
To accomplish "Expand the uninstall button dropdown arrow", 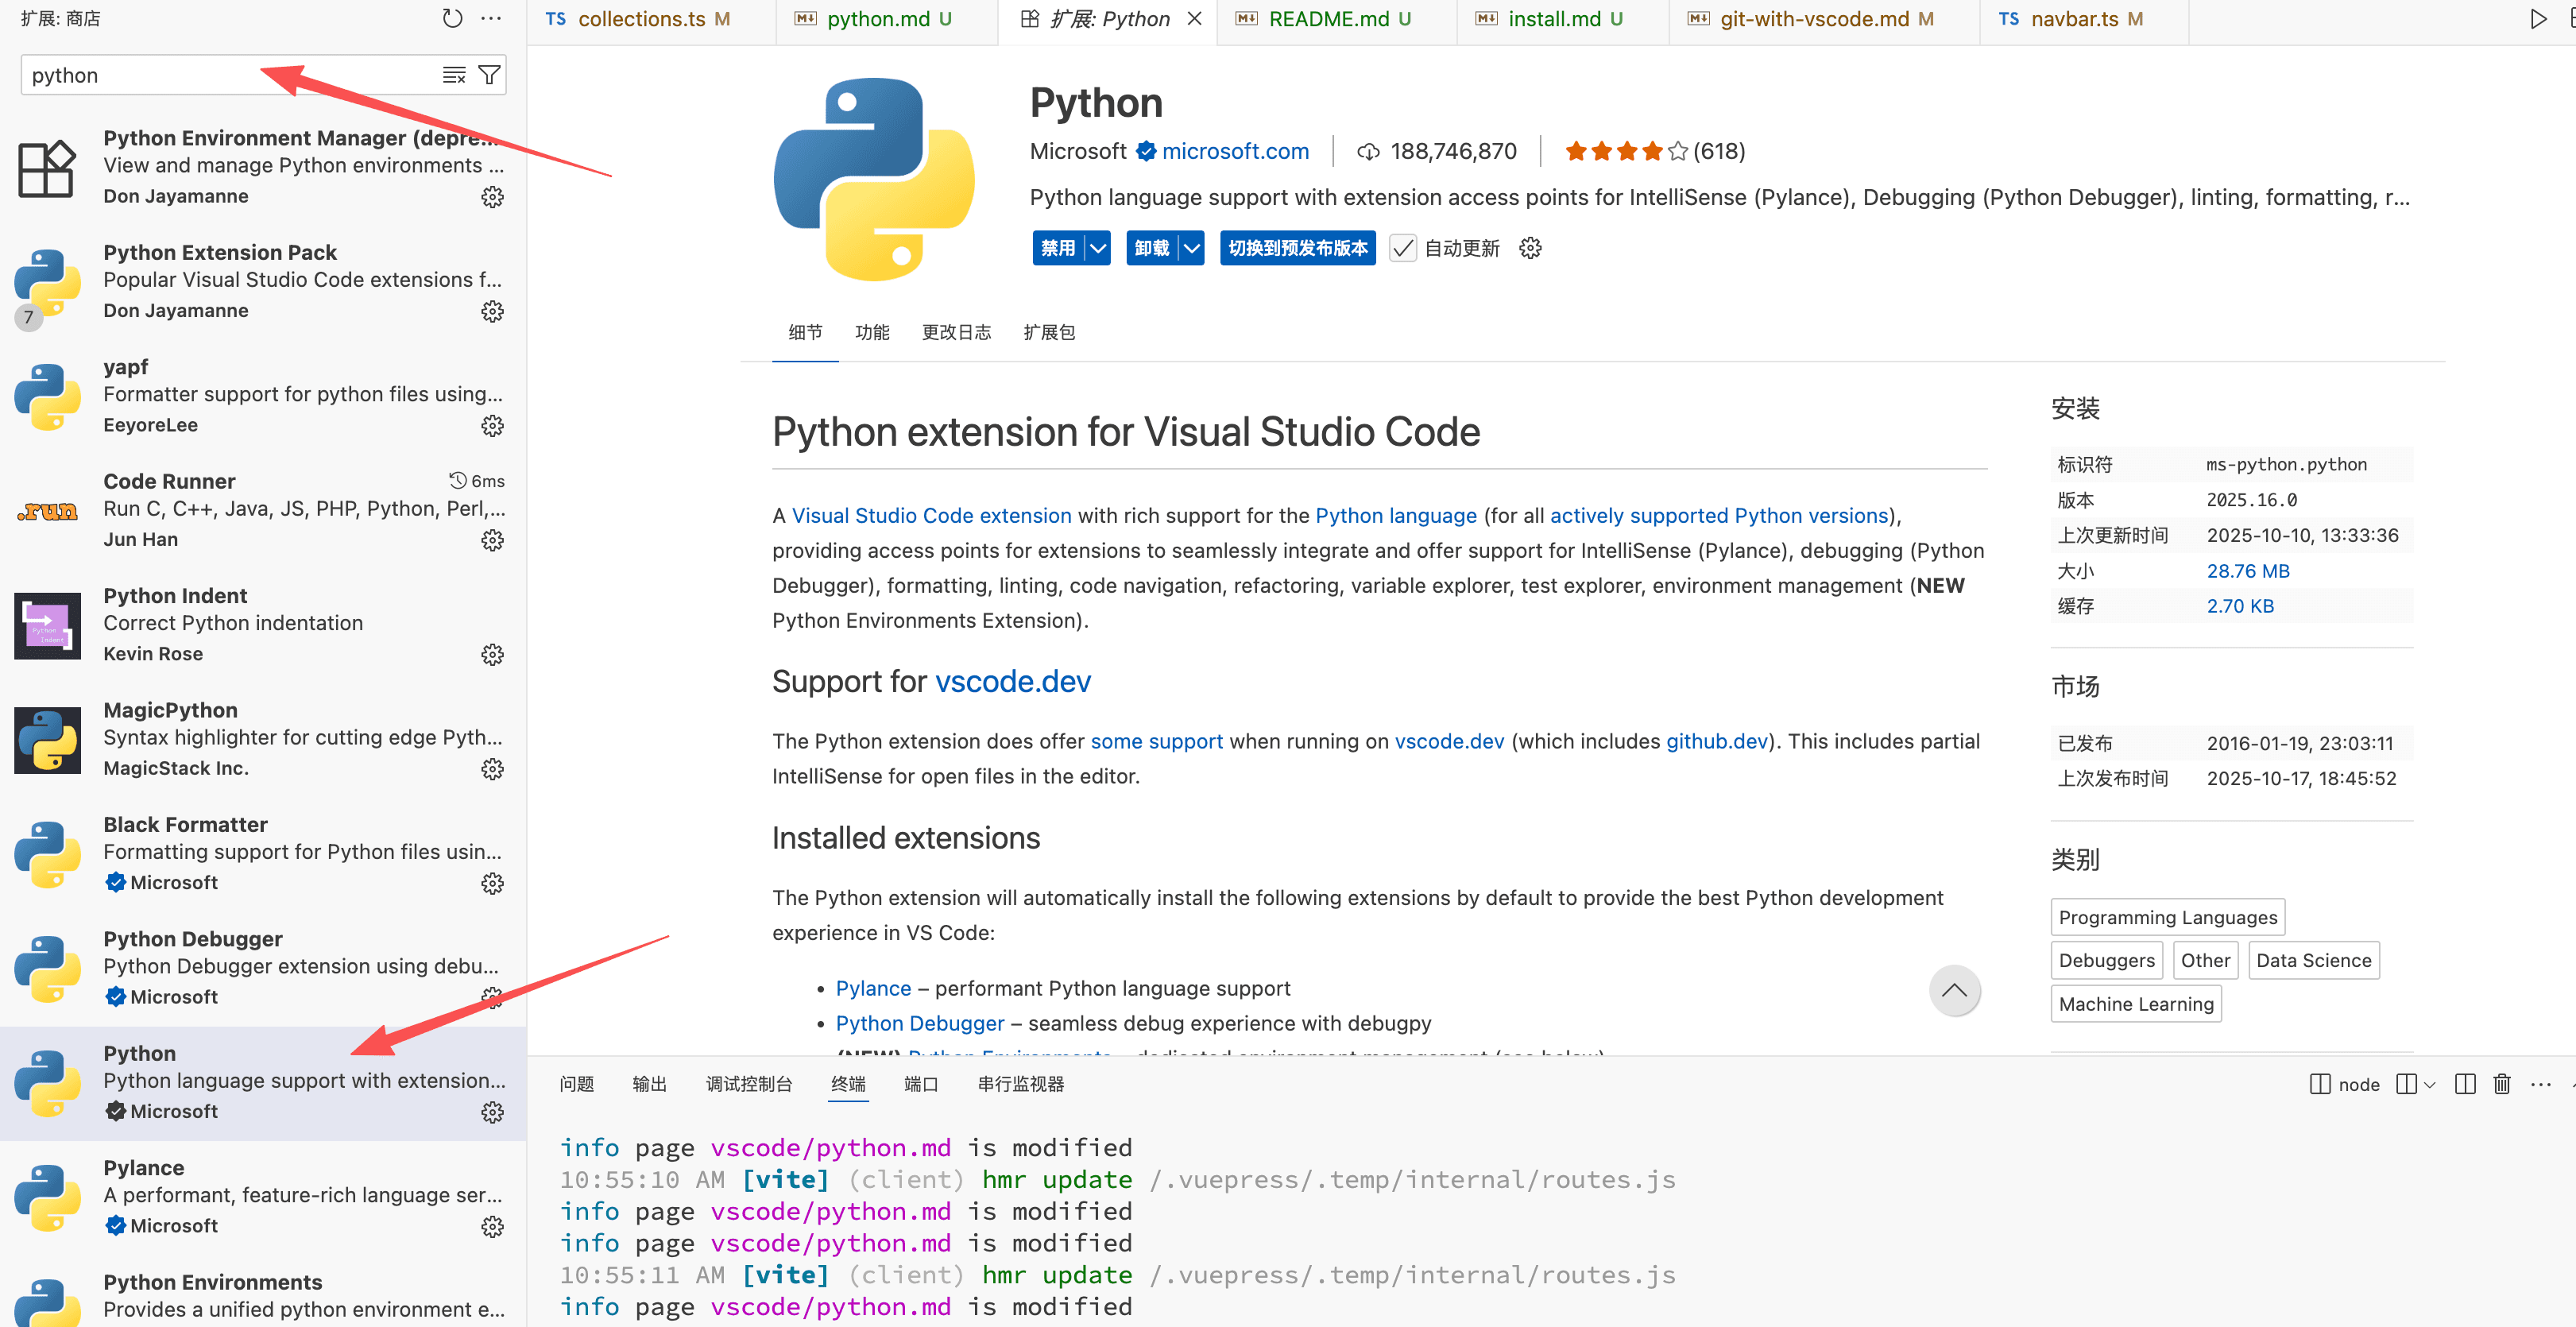I will 1191,248.
